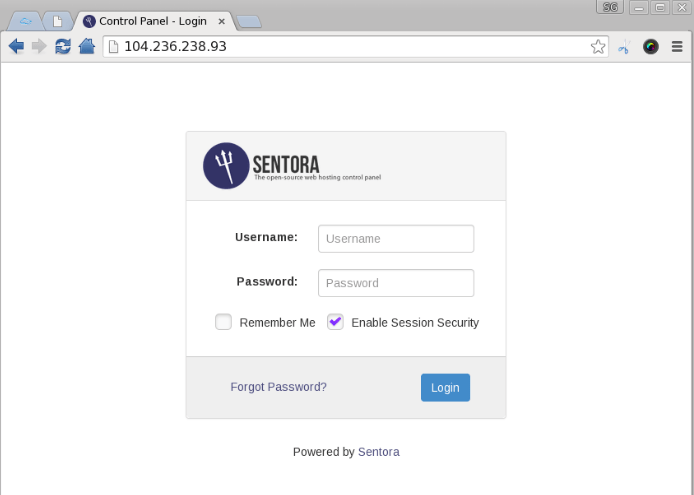Check the Remember Me checkbox
This screenshot has width=694, height=495.
click(224, 322)
